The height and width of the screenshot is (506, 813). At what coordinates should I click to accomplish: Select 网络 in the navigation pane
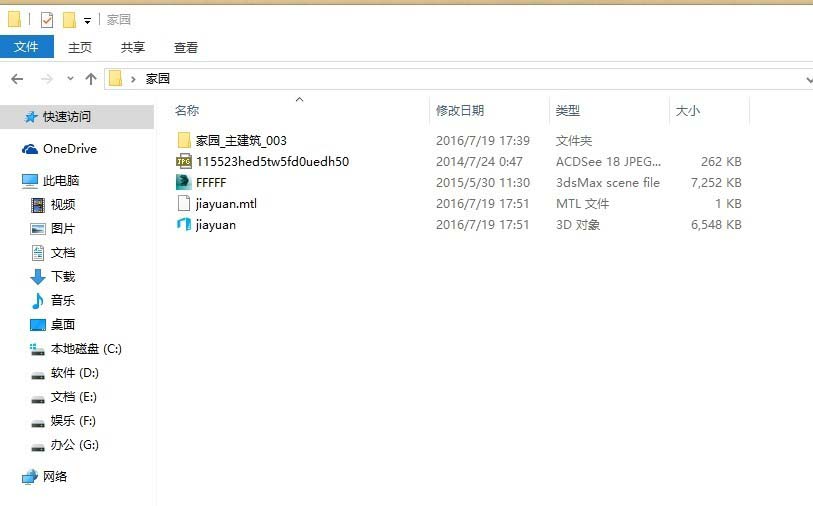coord(55,476)
